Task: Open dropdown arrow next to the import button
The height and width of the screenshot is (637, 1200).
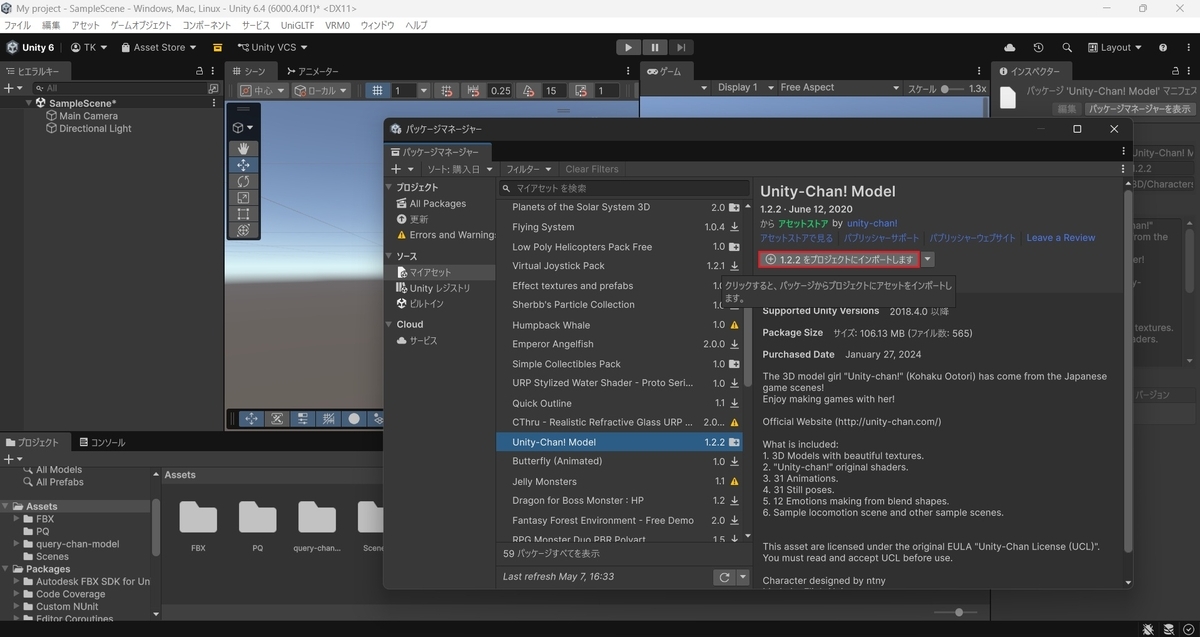Action: click(x=928, y=260)
